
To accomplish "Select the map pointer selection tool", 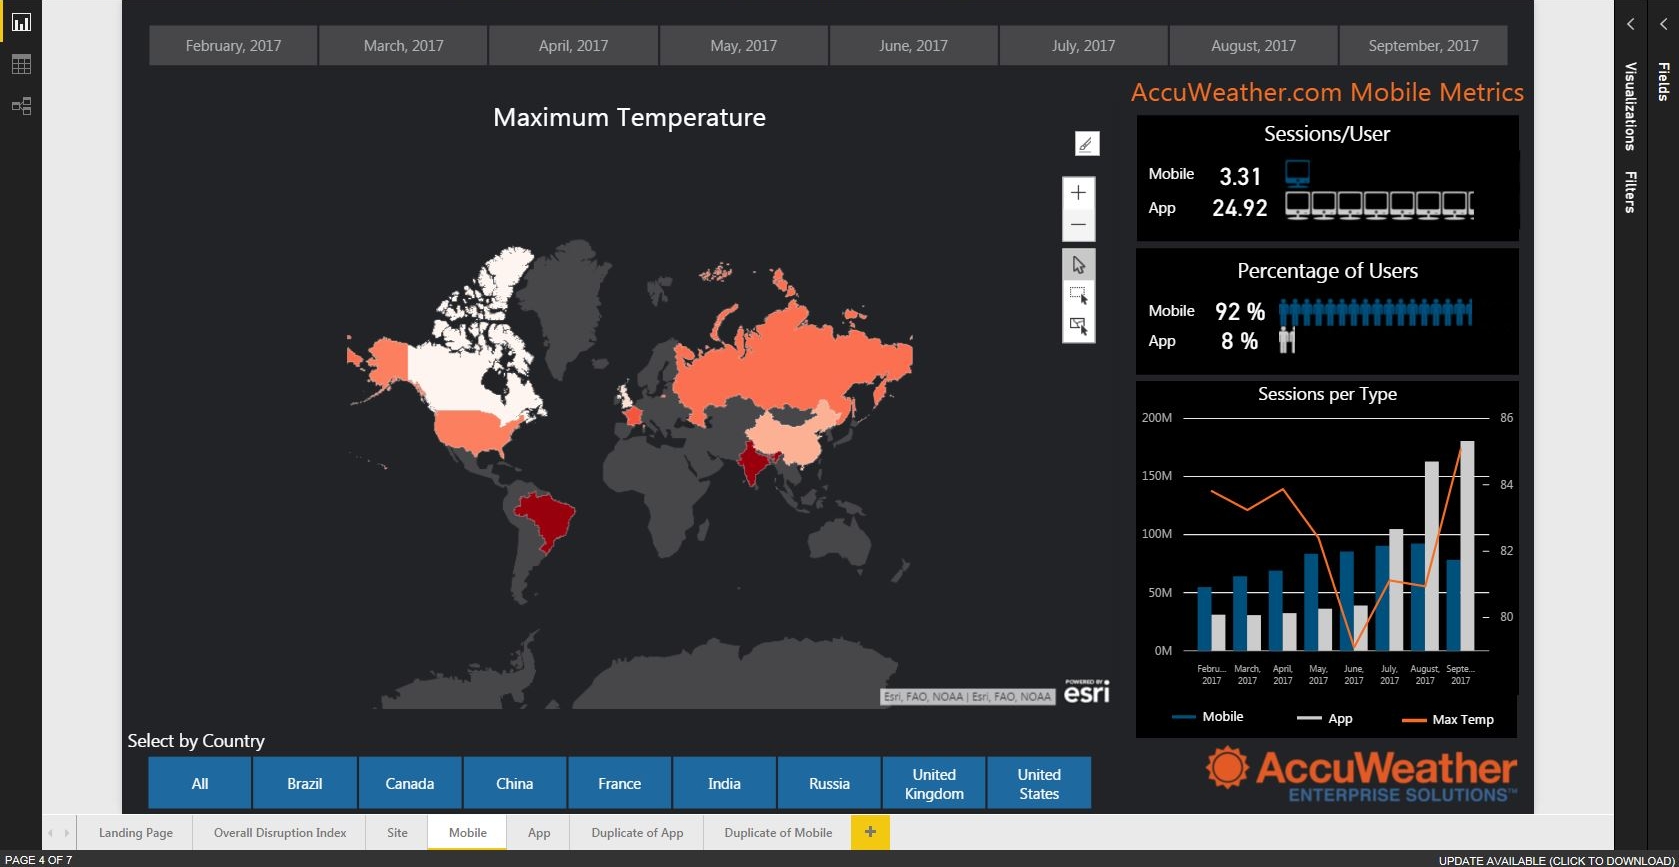I will tap(1078, 265).
